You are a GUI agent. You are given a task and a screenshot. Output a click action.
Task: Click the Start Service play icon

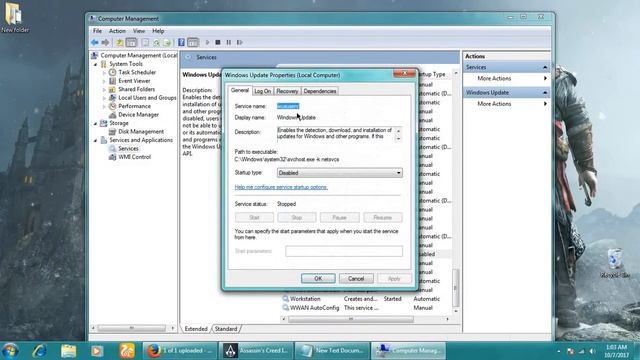[x=207, y=42]
